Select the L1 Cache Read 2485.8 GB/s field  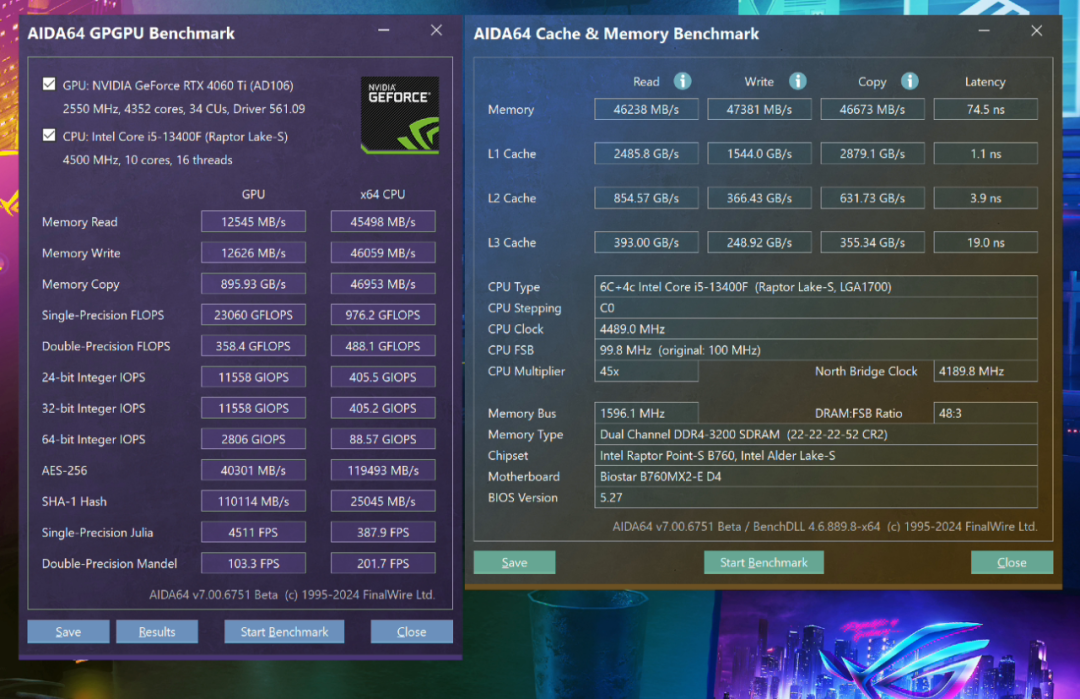646,154
